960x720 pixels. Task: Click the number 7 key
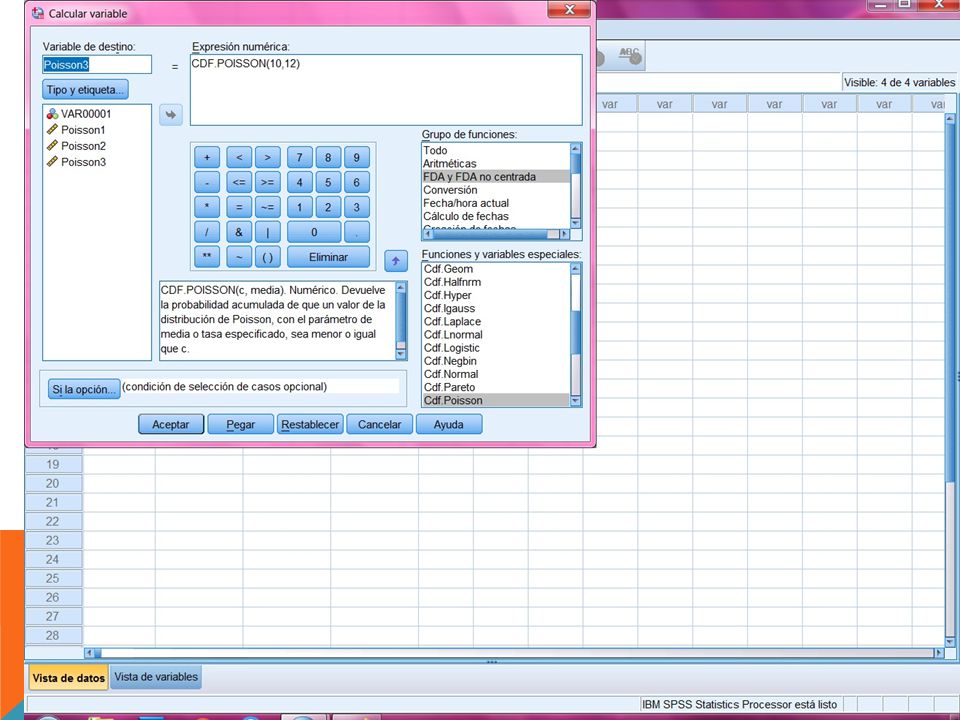pyautogui.click(x=299, y=157)
